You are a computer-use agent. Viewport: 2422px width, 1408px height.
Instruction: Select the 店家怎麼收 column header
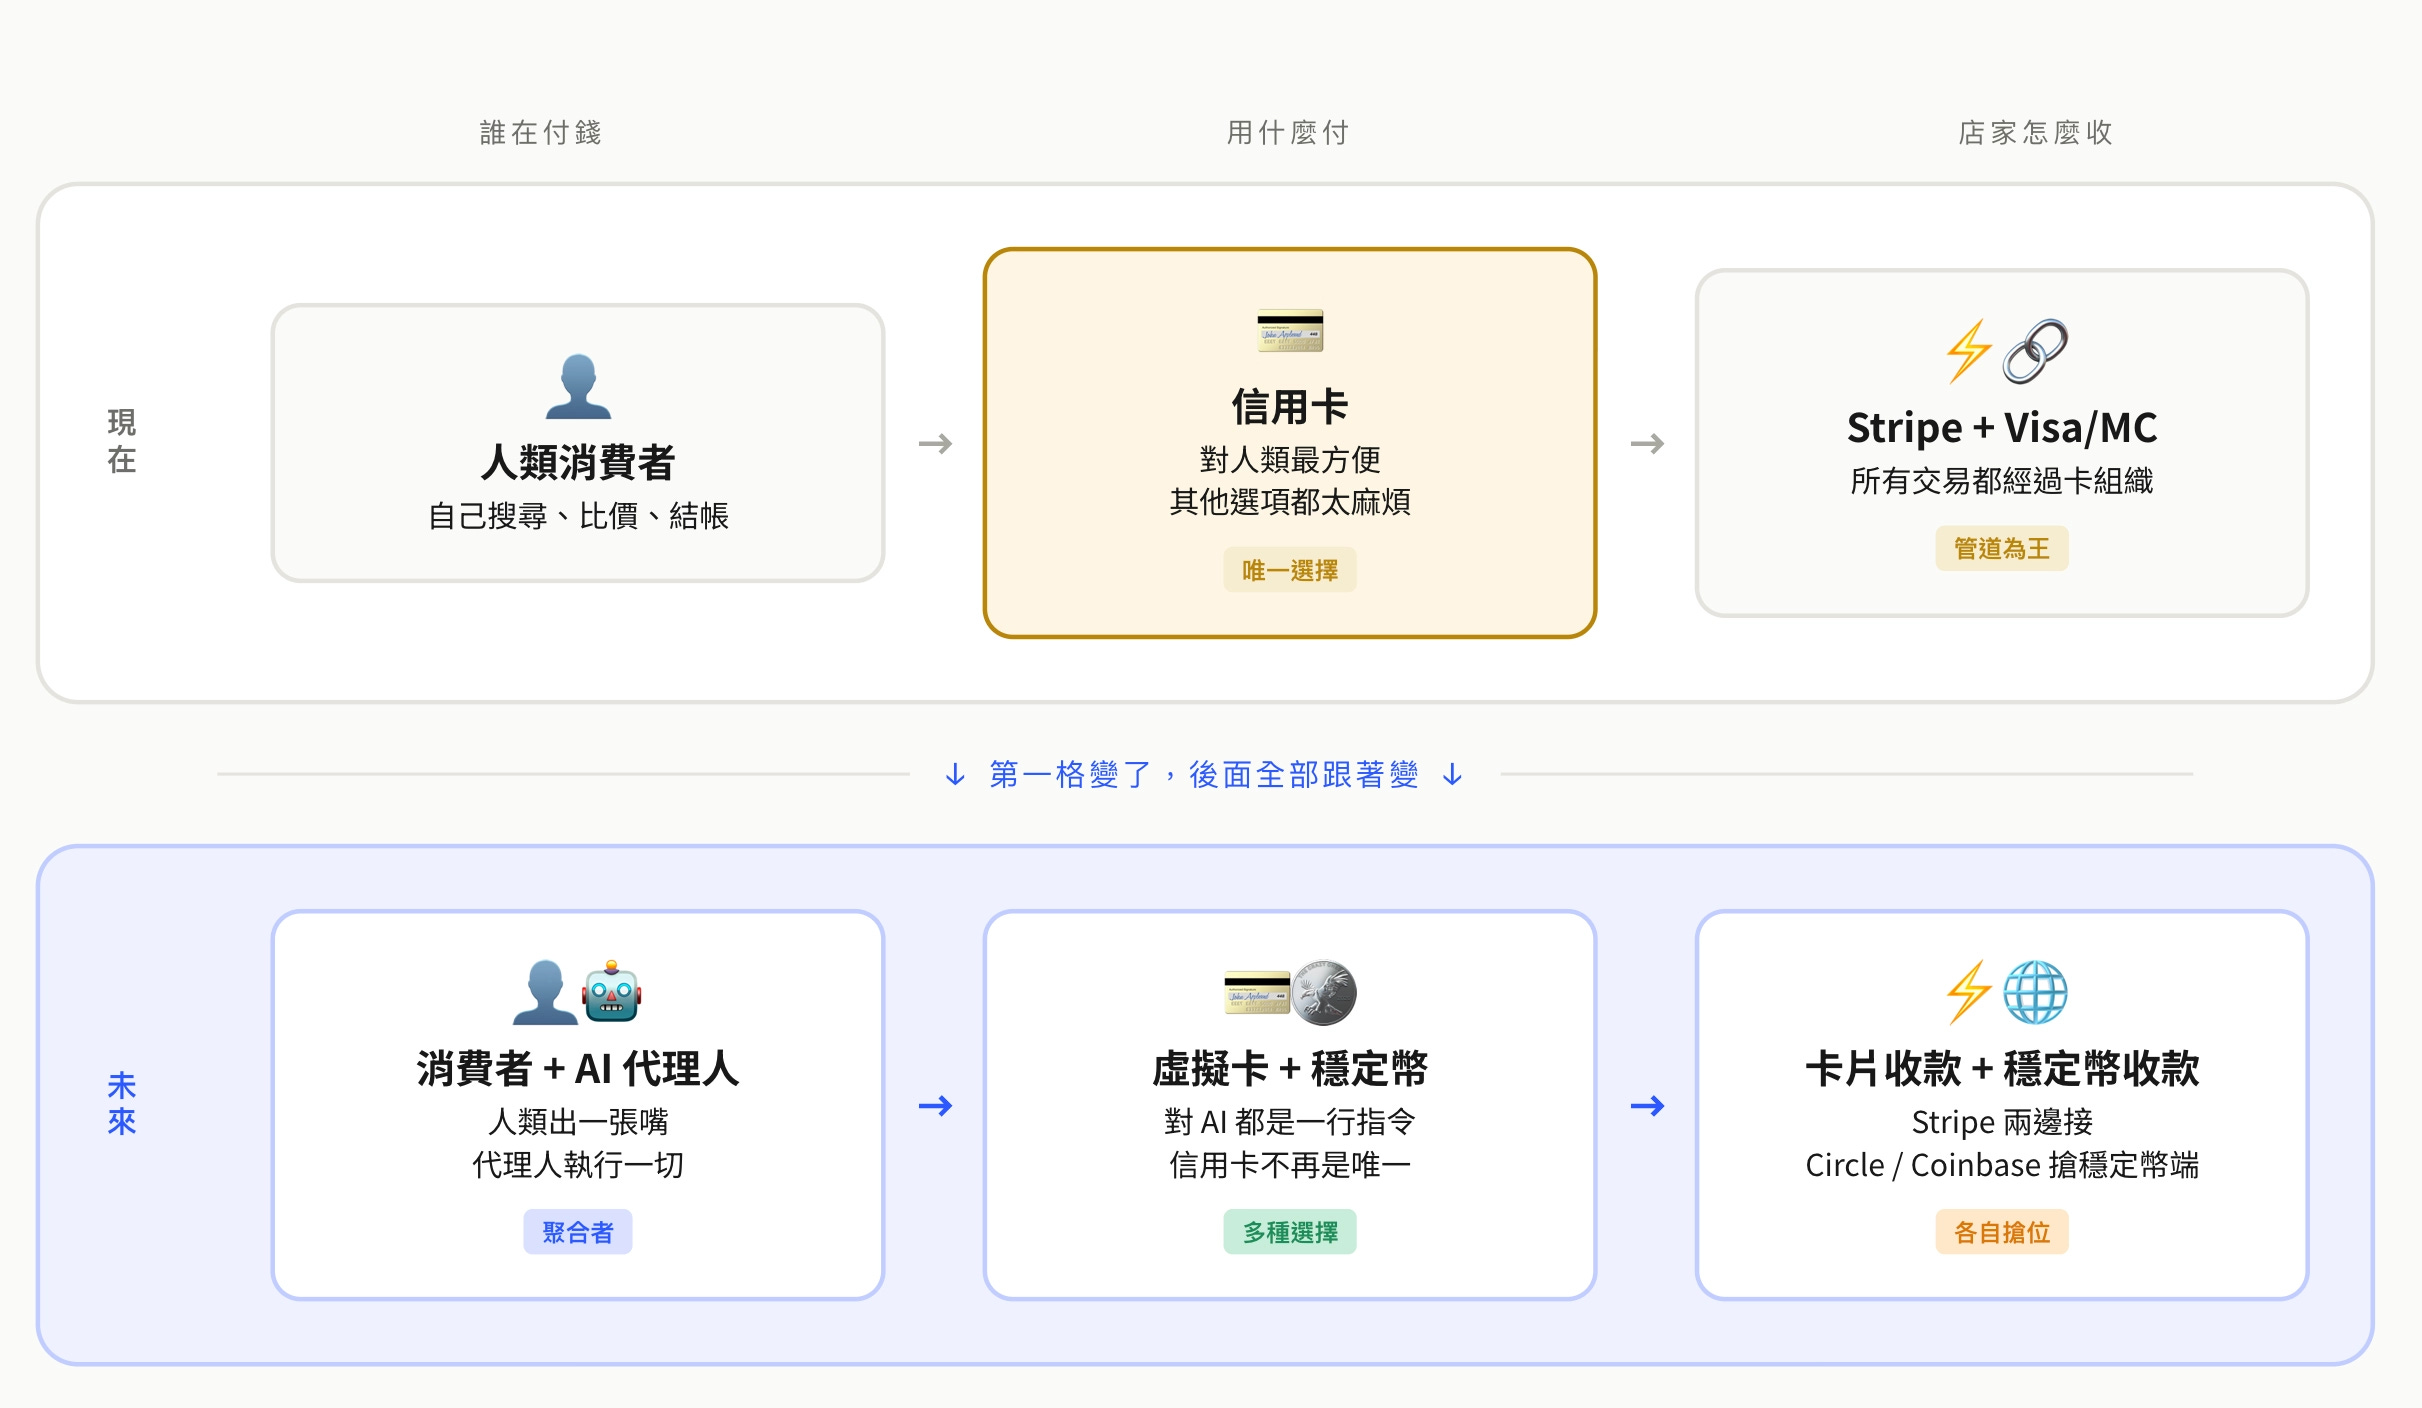[2035, 132]
